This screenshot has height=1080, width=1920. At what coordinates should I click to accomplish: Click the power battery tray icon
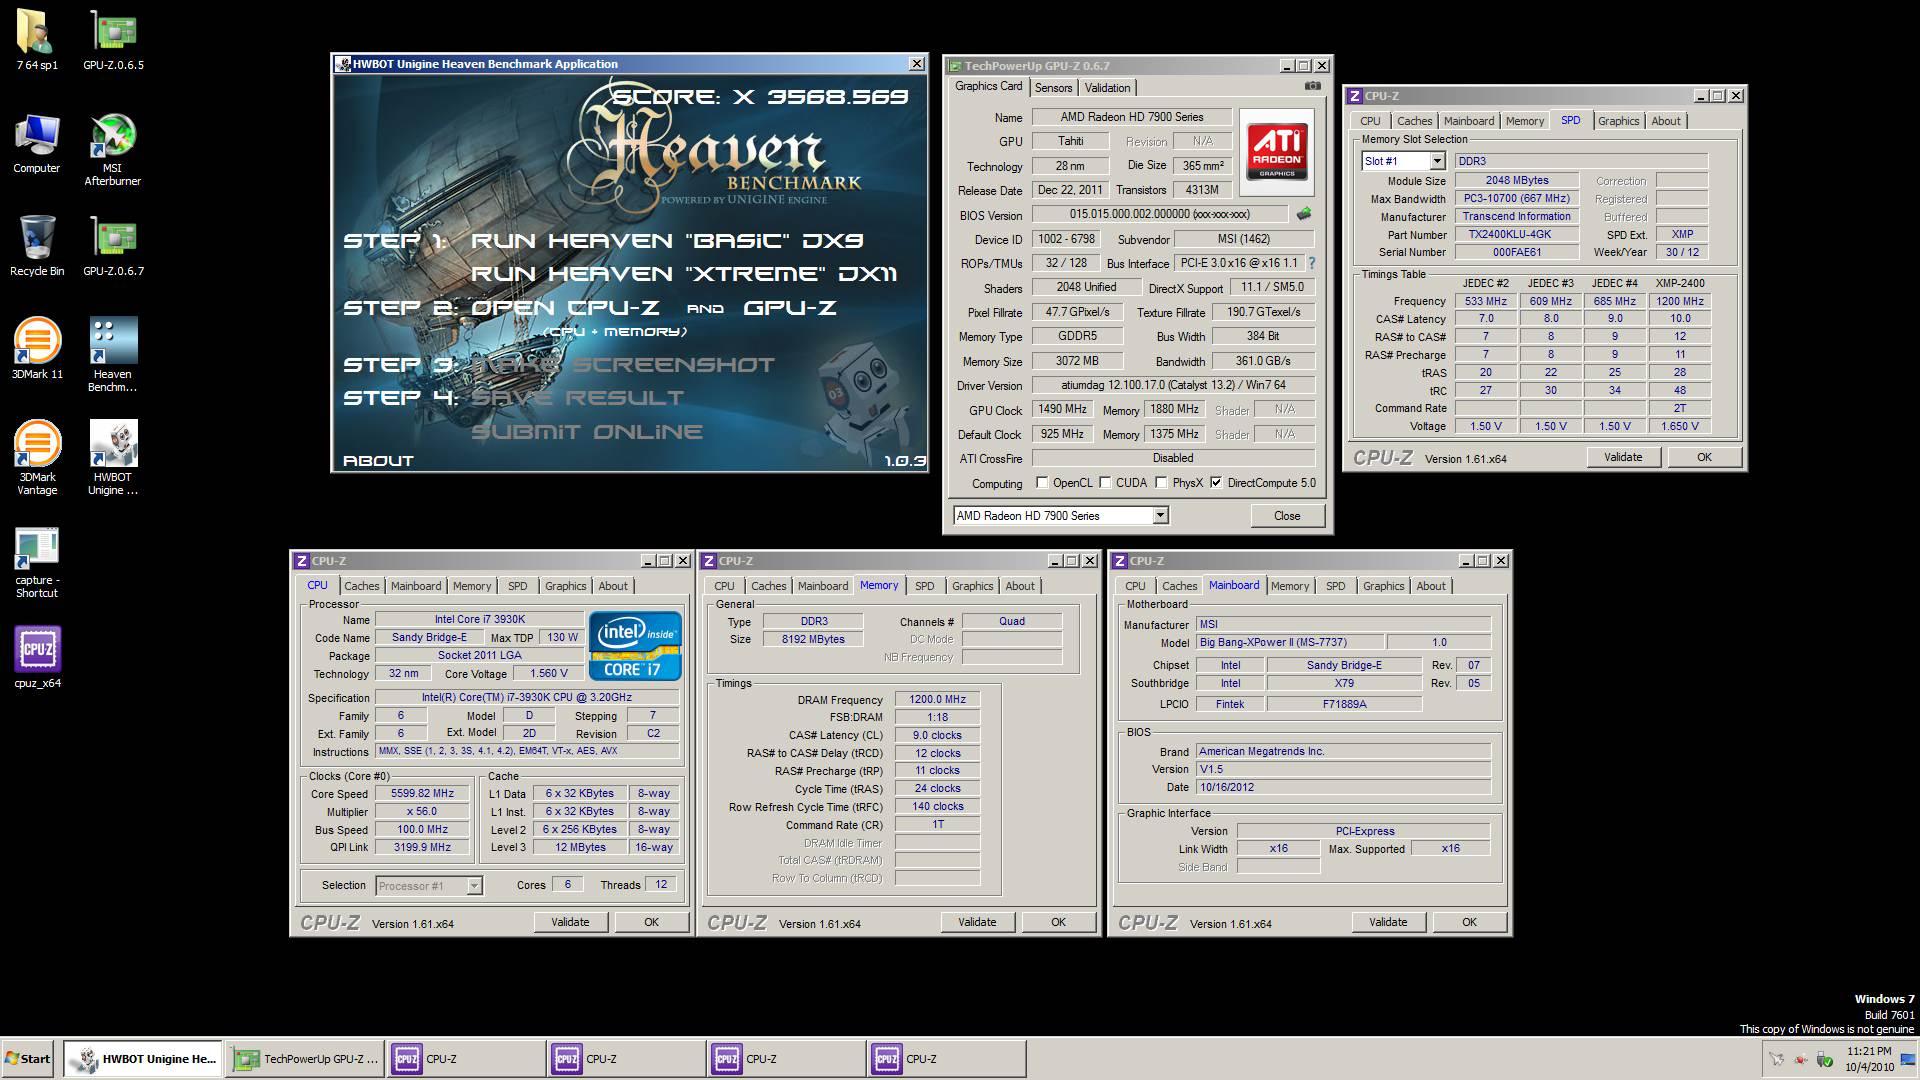click(1824, 1059)
